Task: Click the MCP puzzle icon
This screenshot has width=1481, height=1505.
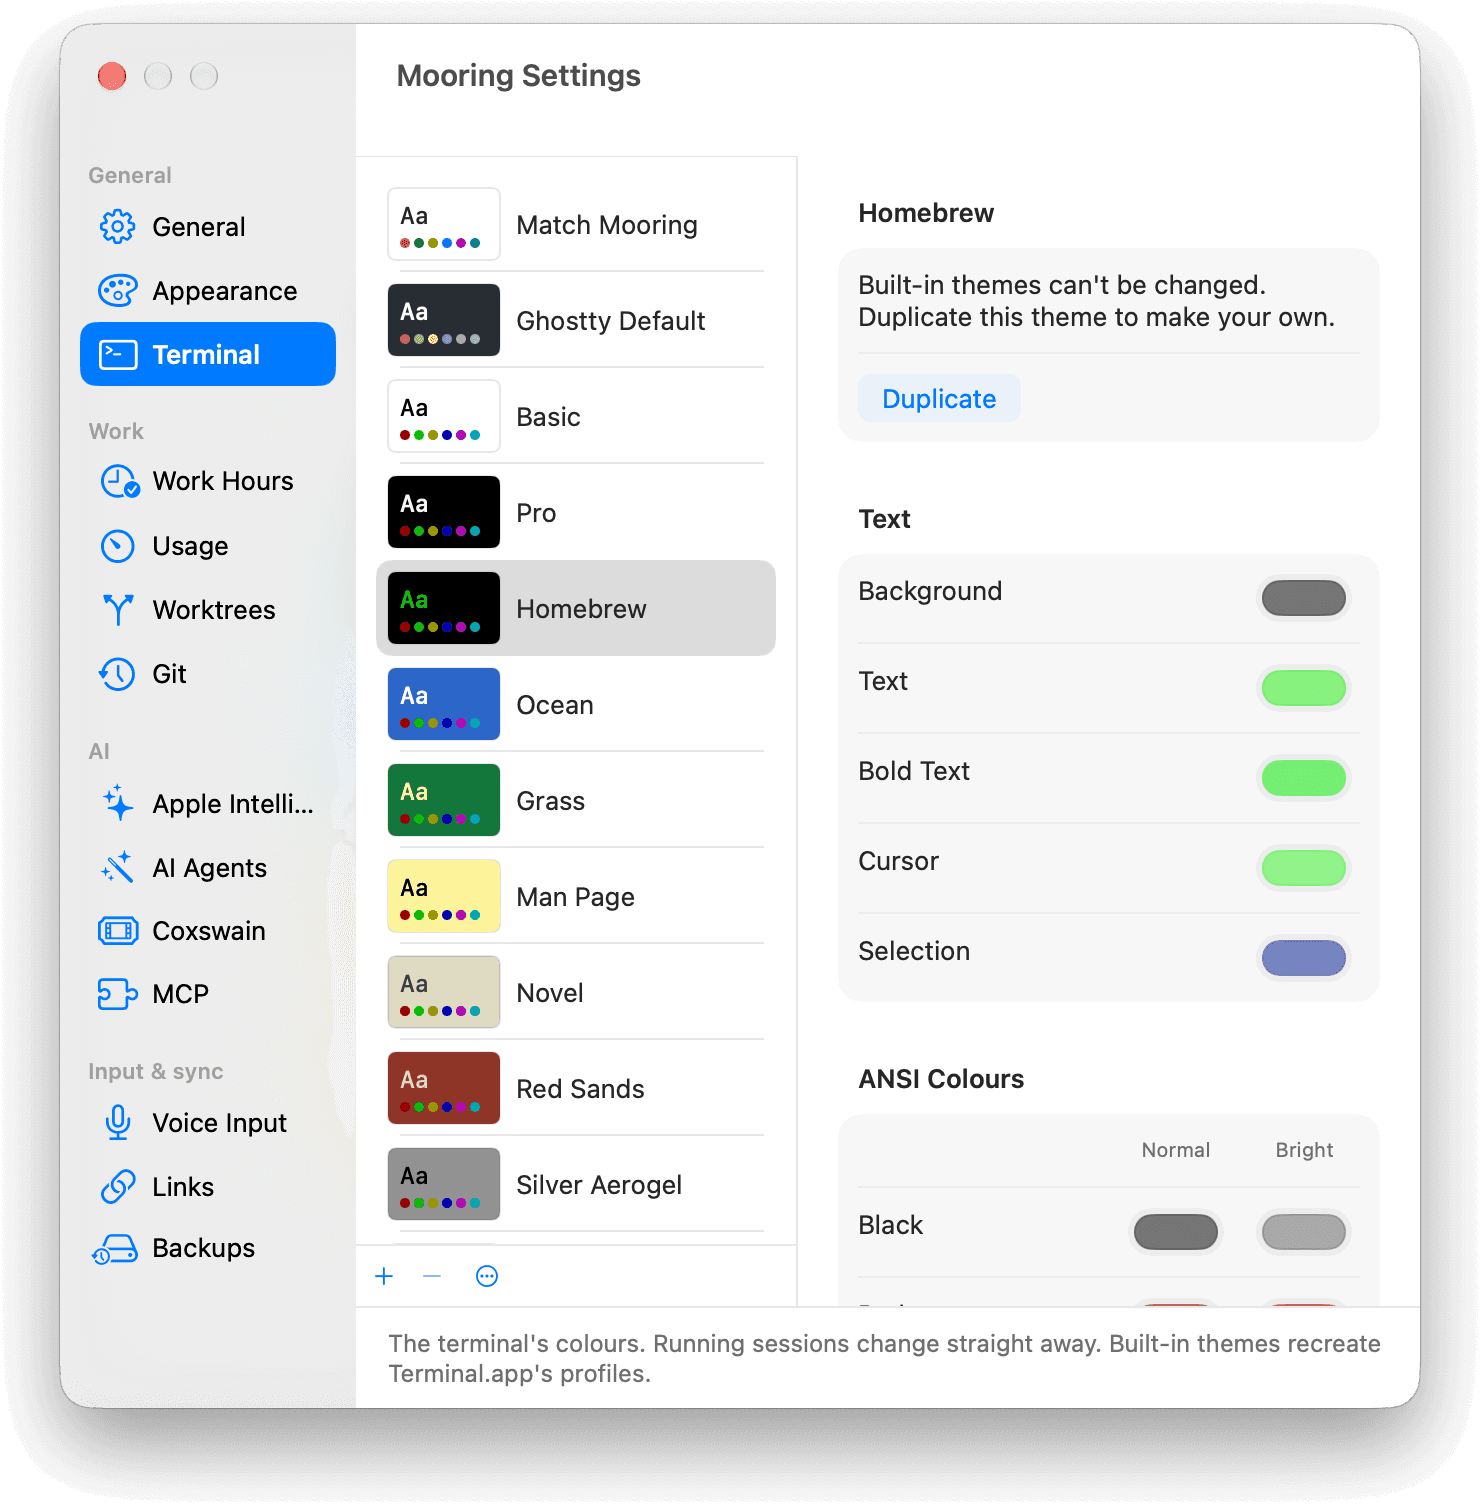Action: tap(118, 994)
